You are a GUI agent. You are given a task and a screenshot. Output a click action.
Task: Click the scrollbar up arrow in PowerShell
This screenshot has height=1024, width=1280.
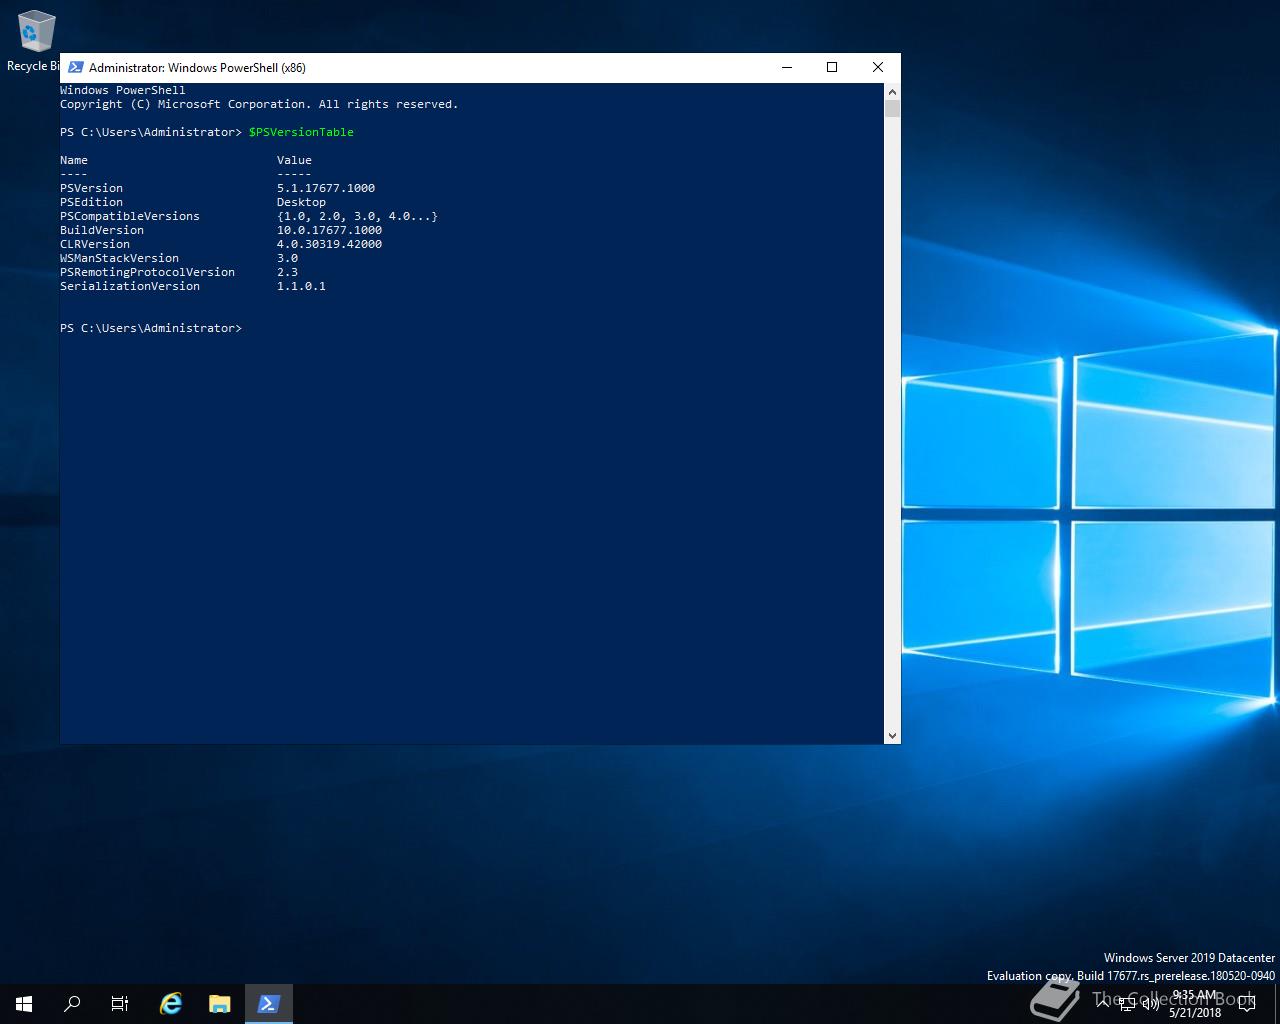(892, 91)
